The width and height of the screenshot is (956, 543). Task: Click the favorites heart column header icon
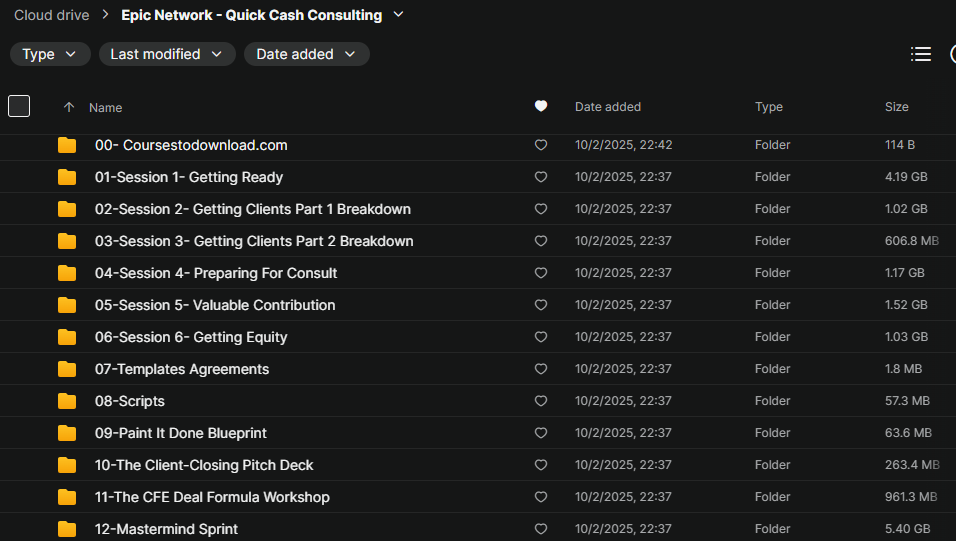point(541,106)
